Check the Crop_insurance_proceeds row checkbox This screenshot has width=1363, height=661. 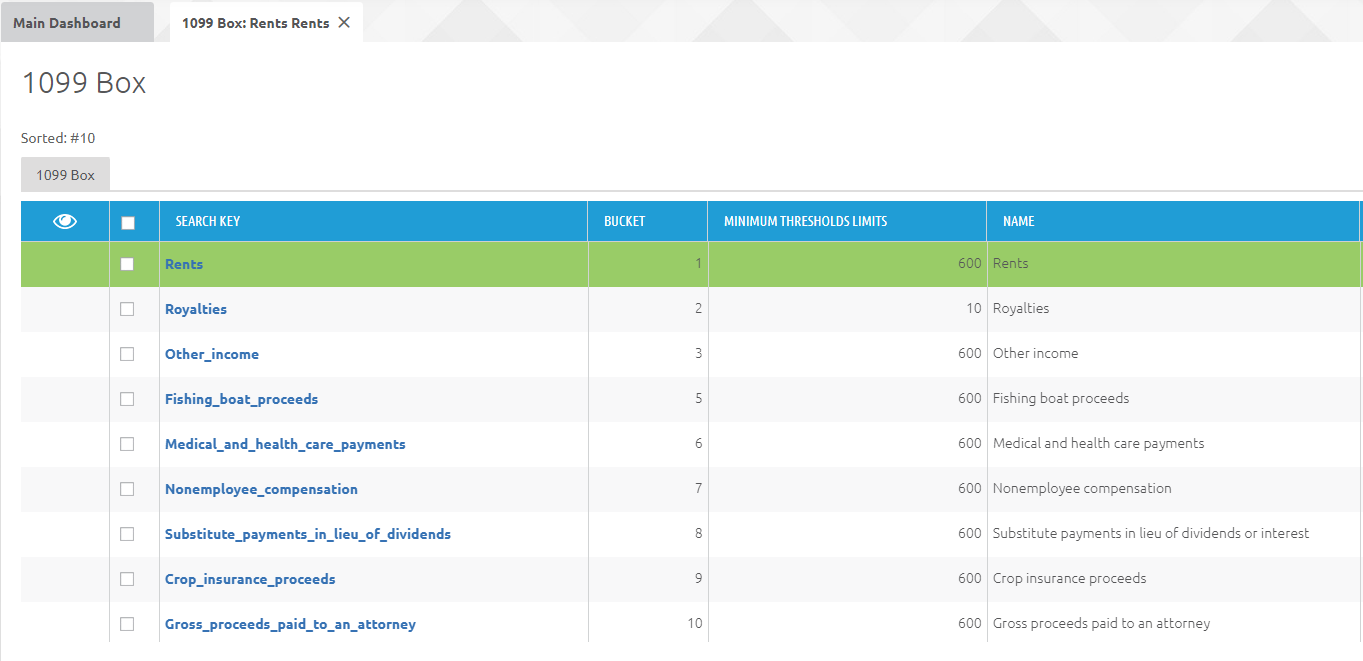click(127, 579)
